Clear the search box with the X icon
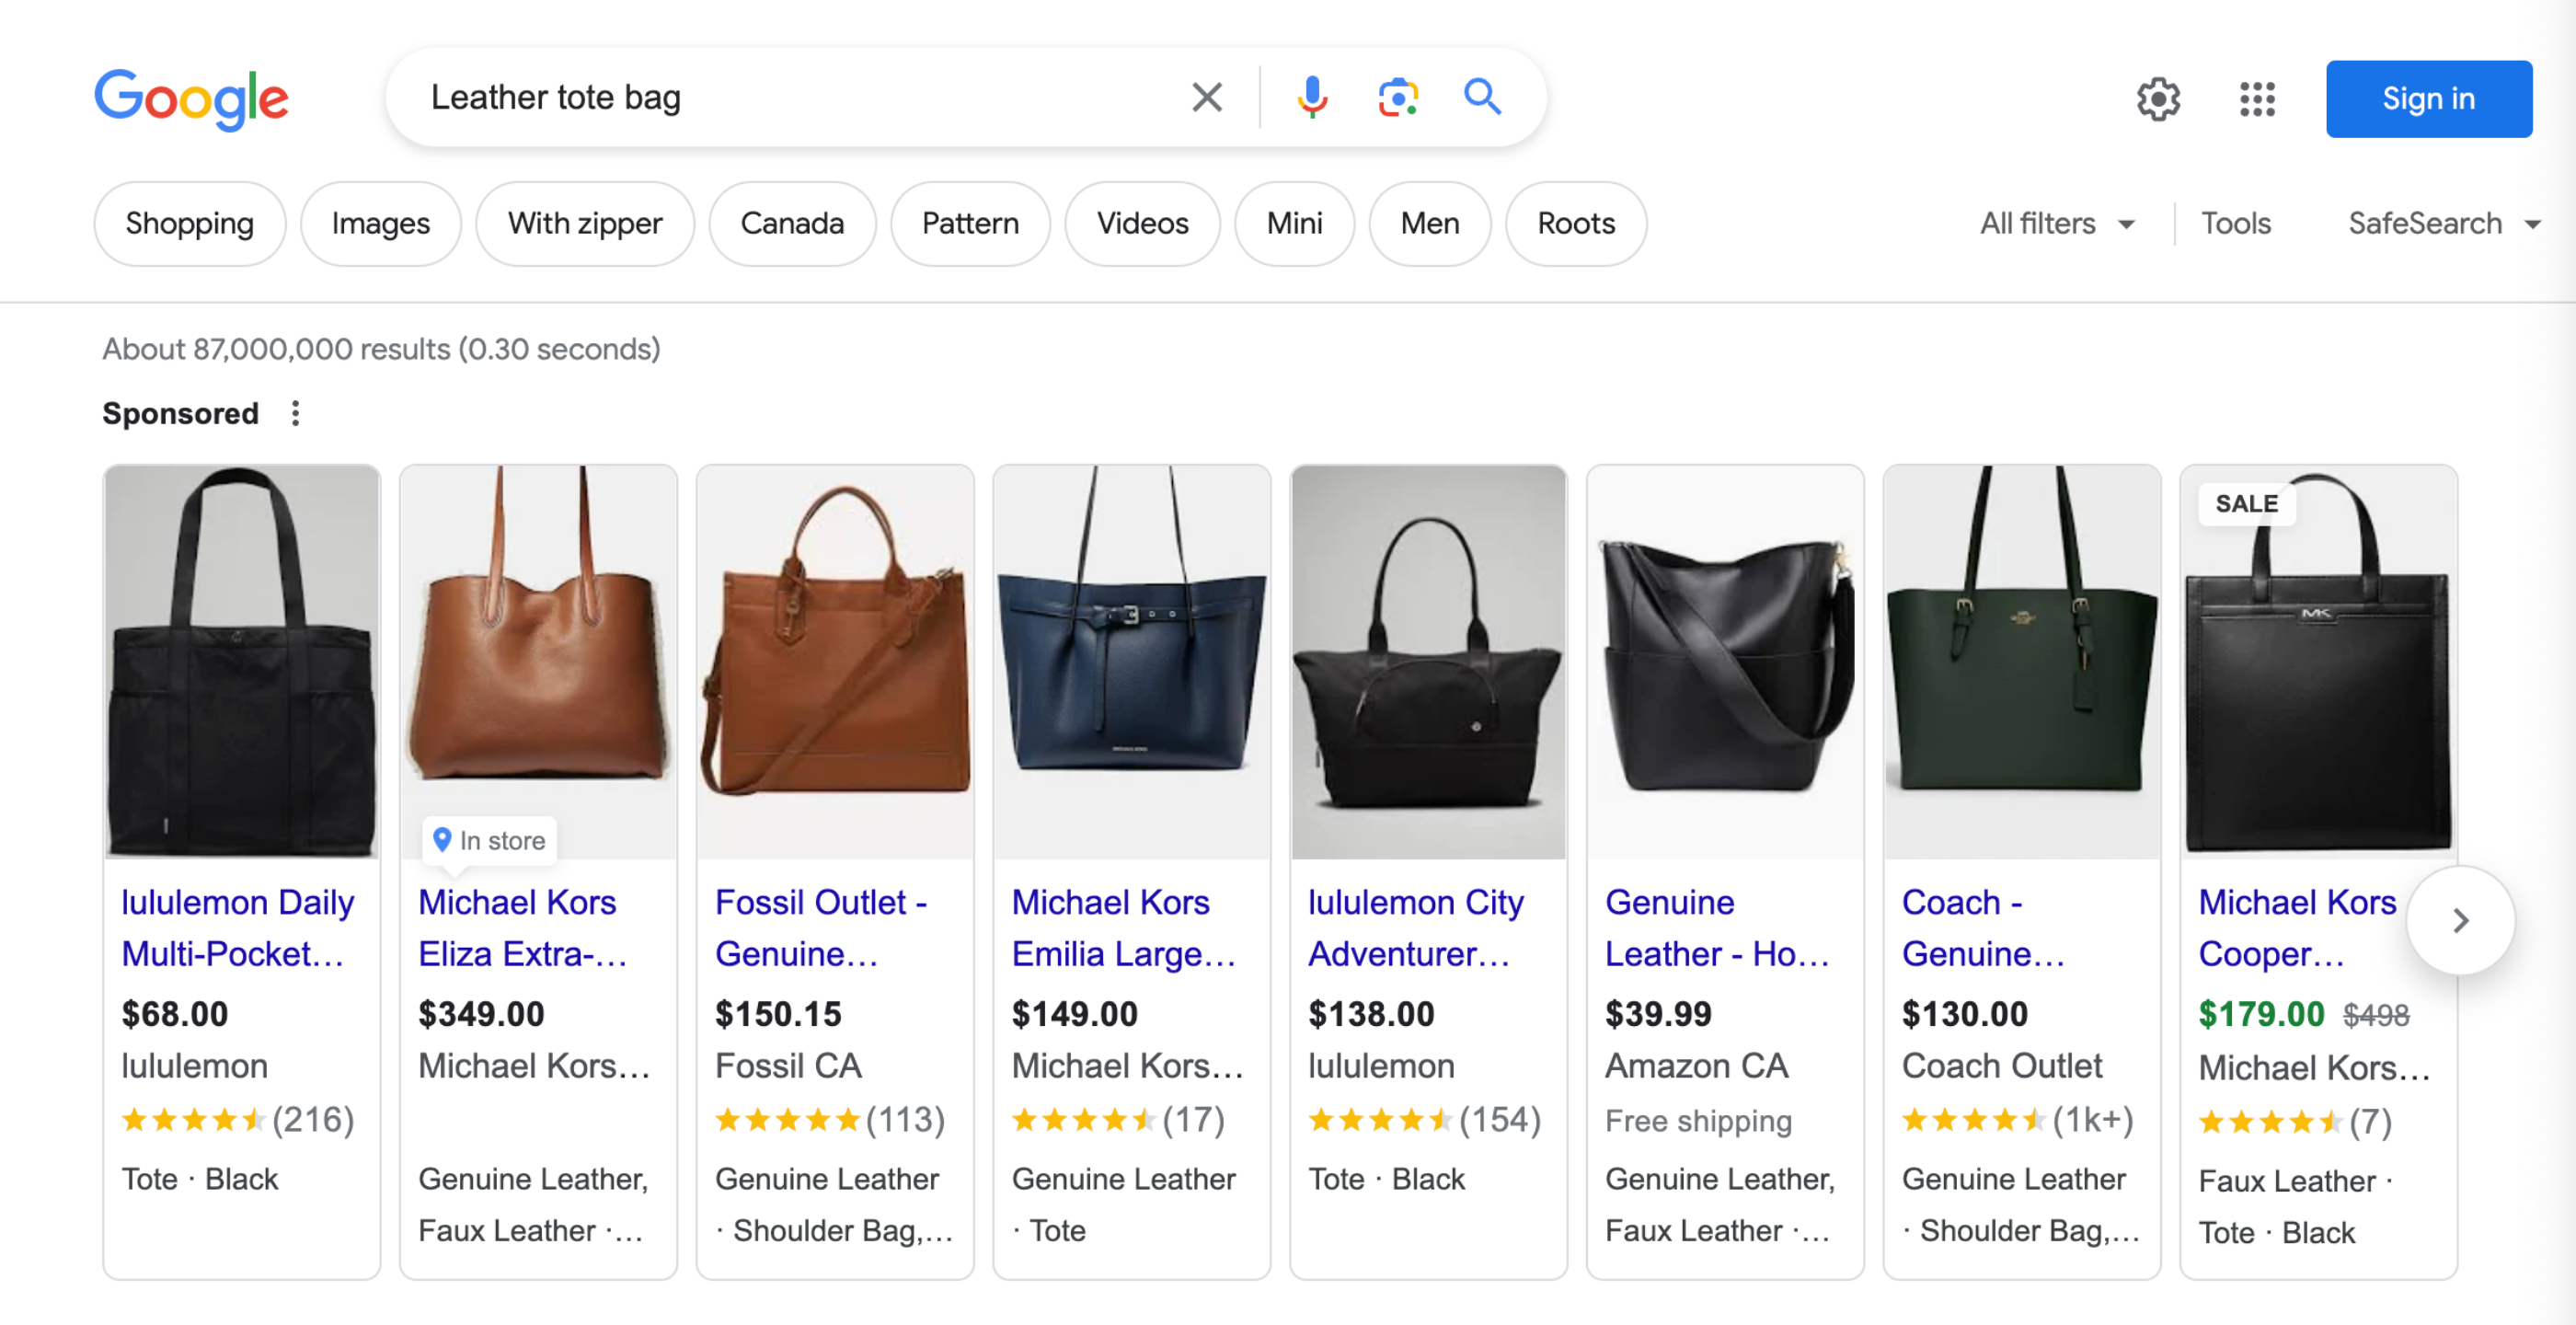 tap(1207, 97)
